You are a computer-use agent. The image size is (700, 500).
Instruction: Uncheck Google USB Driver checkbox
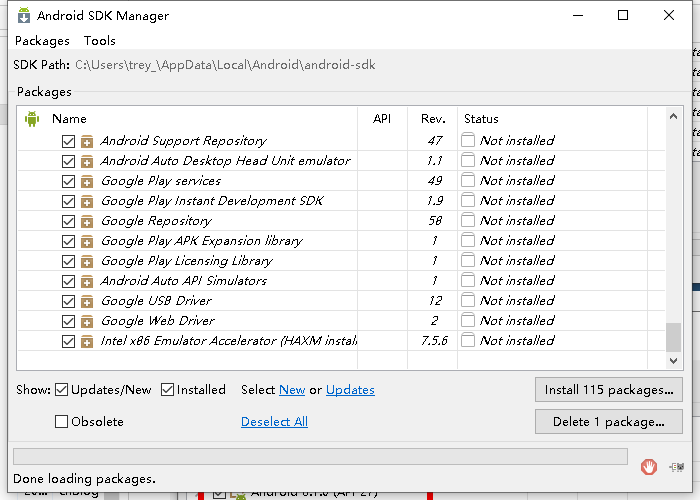pyautogui.click(x=68, y=301)
